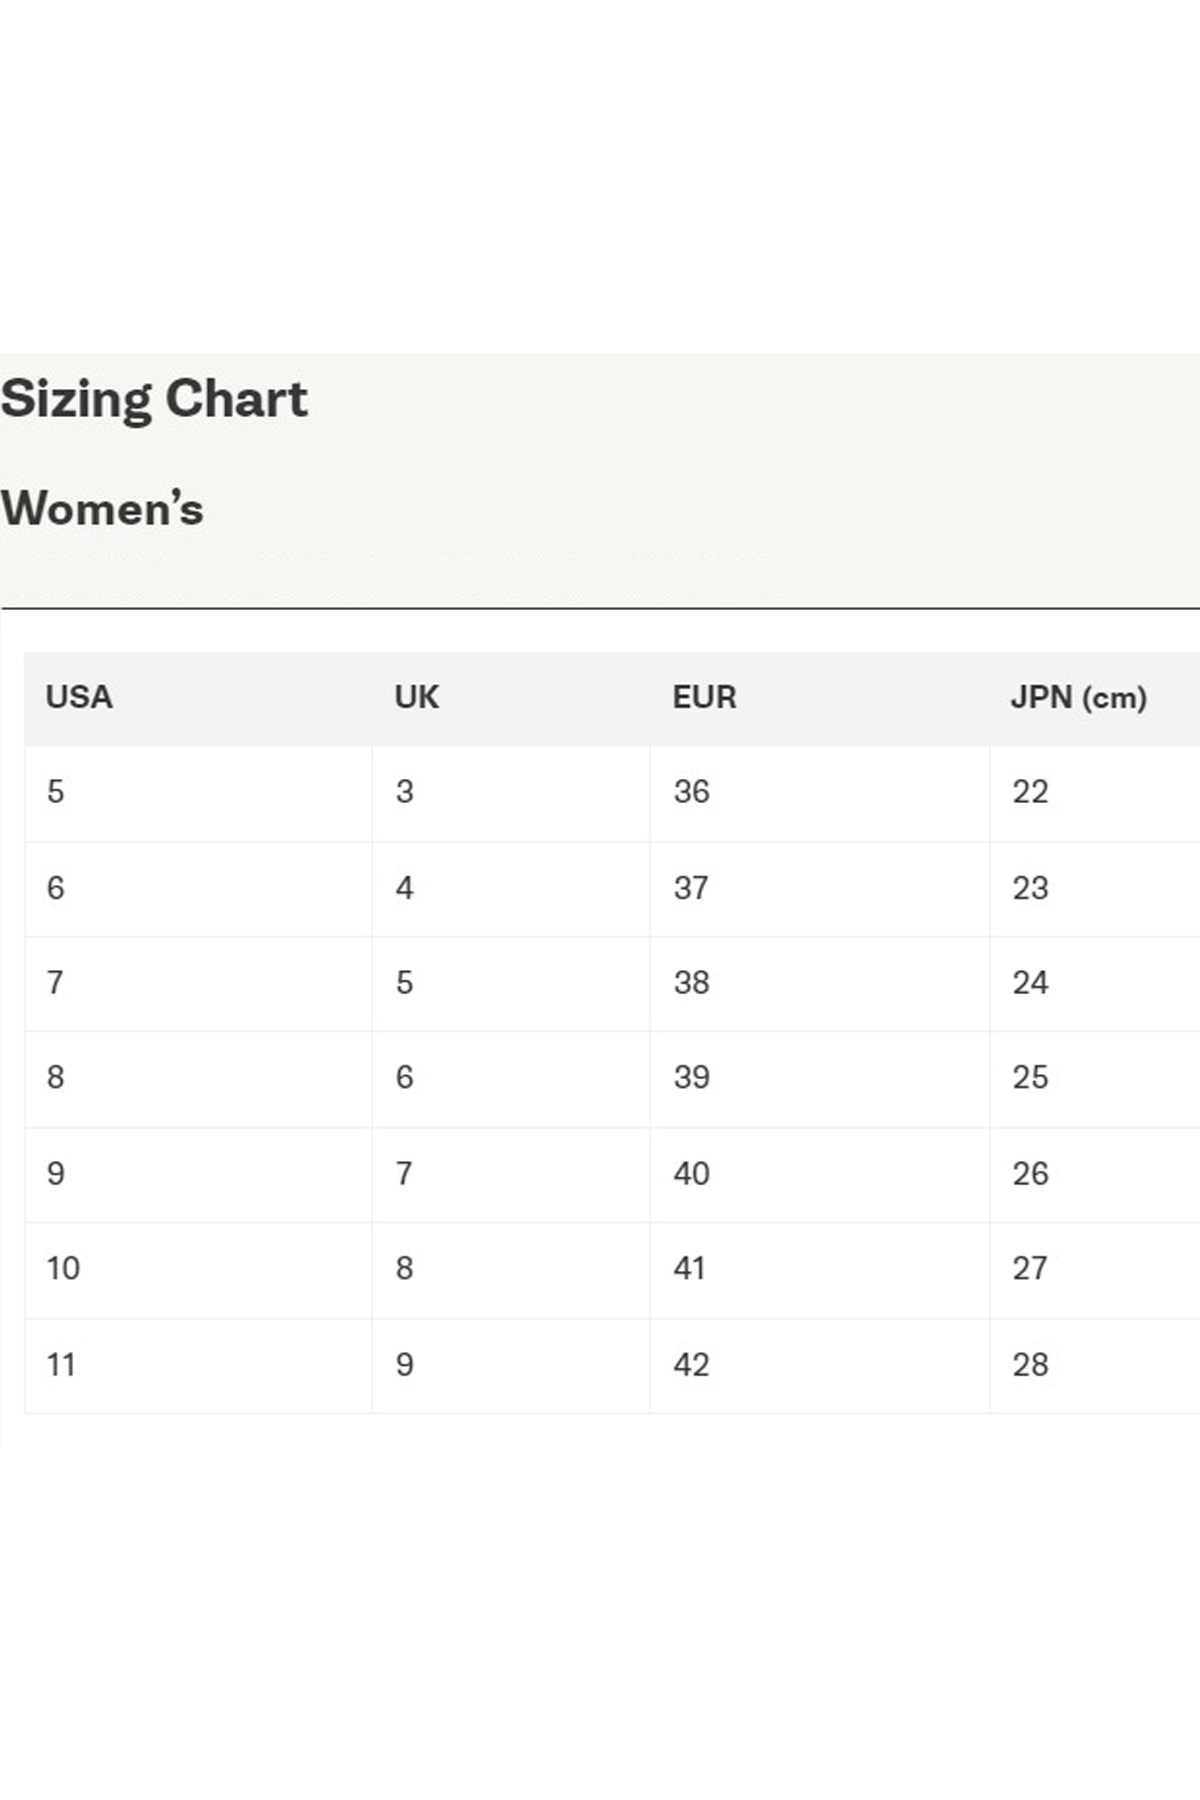This screenshot has width=1200, height=1800.
Task: Click JPN size 26 cell
Action: [1030, 1173]
